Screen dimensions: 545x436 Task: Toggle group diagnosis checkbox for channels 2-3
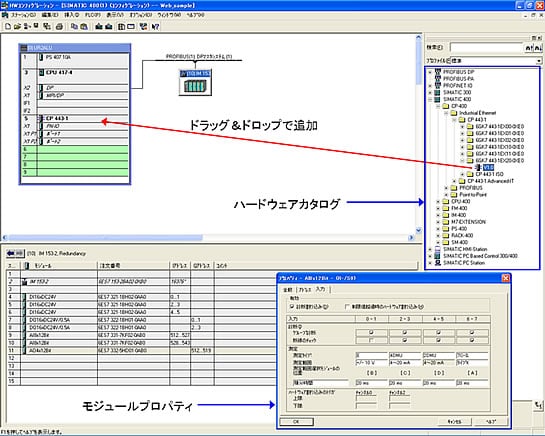click(405, 332)
